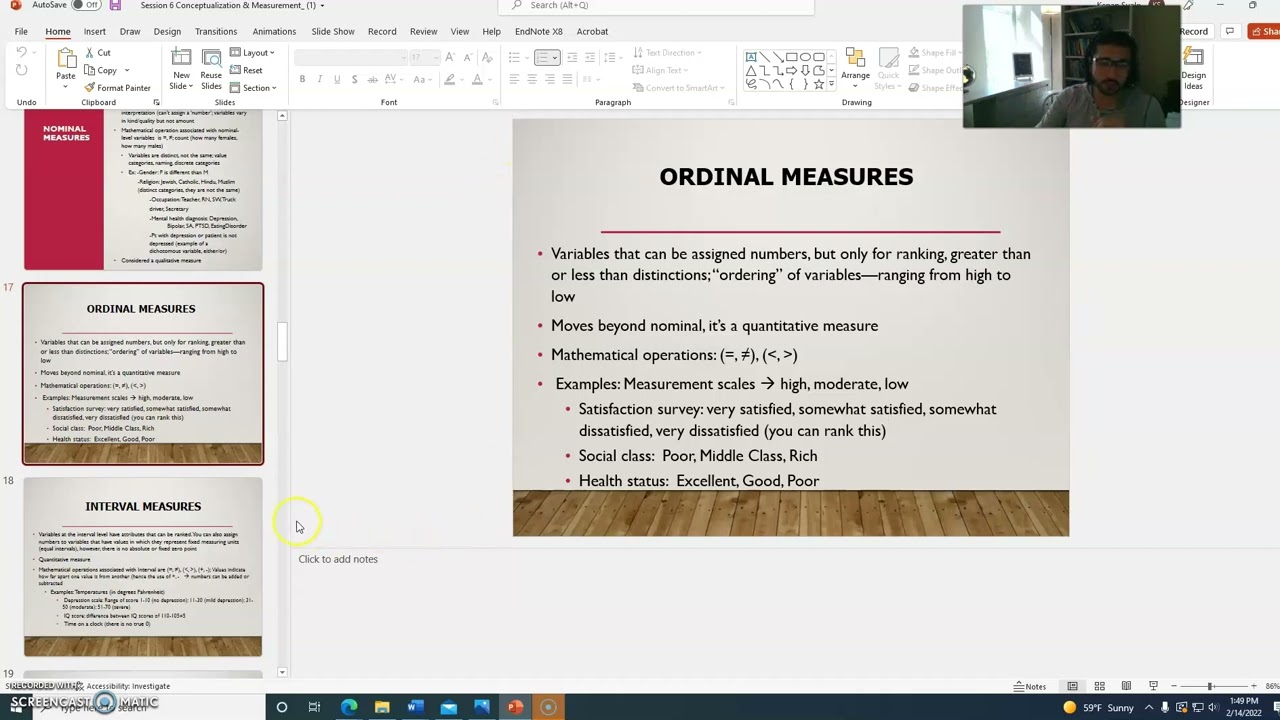Open the EndNote X8 tab

(x=539, y=31)
